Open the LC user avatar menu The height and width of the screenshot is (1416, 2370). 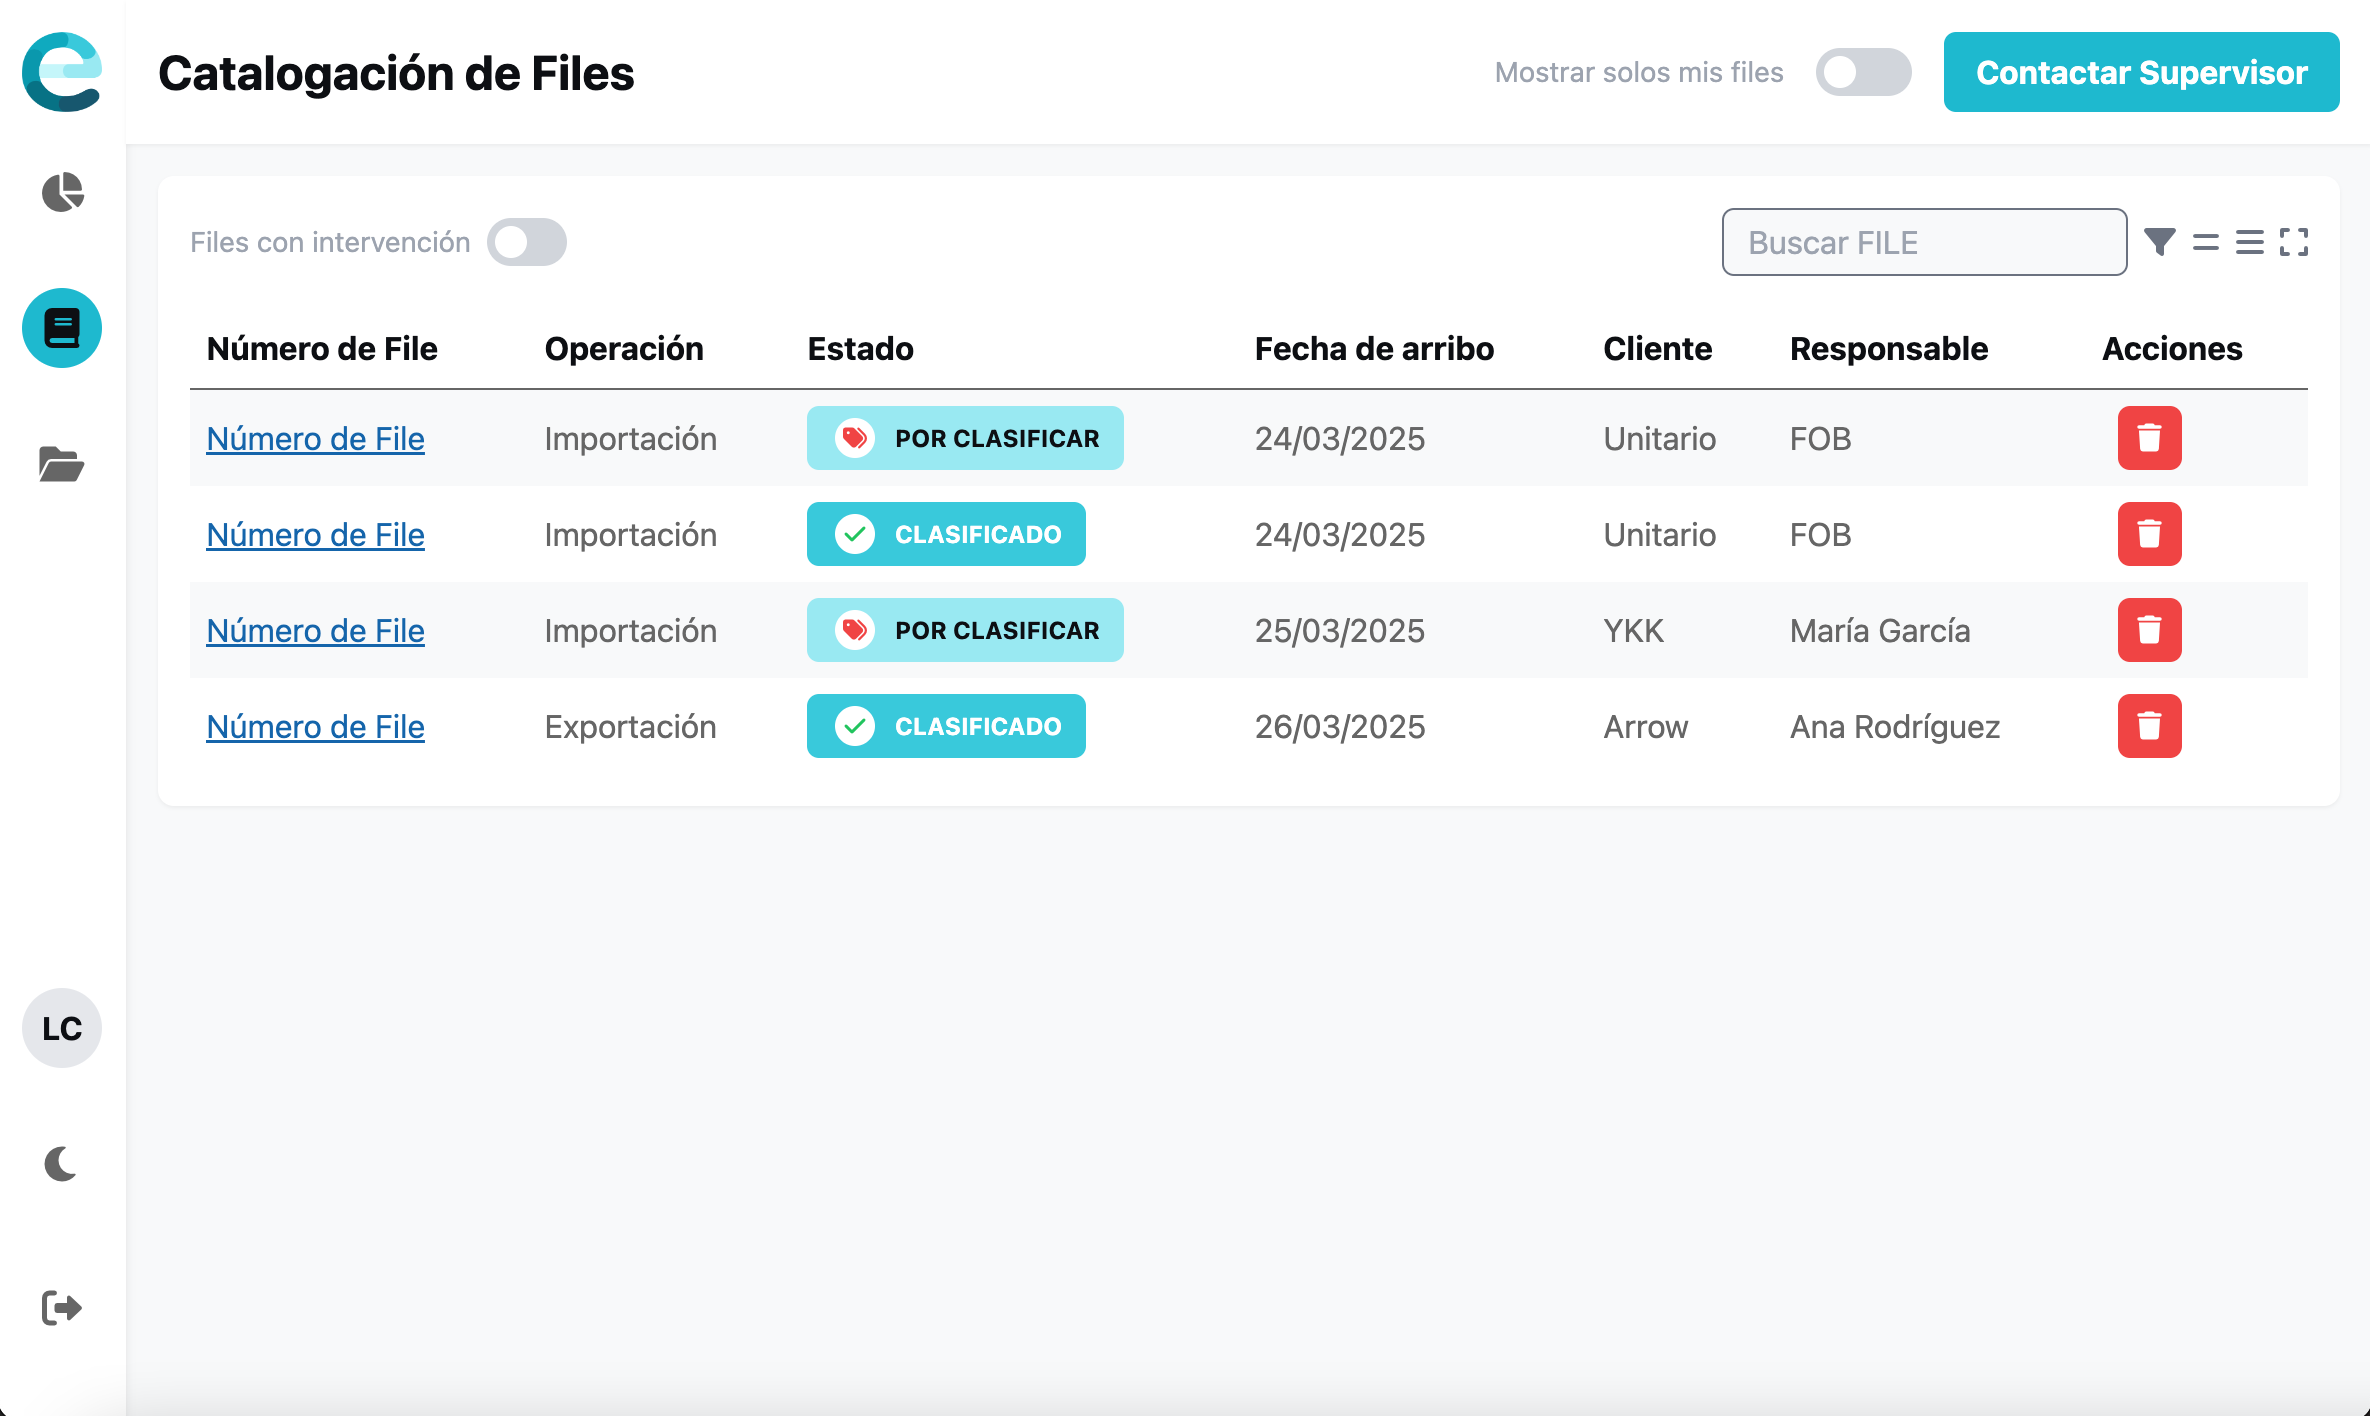[62, 1028]
